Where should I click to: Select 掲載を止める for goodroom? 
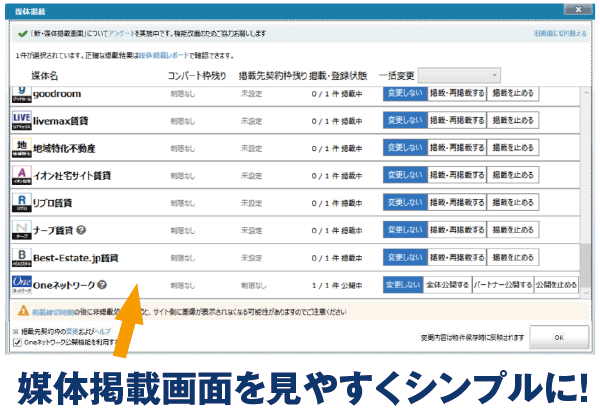[513, 93]
